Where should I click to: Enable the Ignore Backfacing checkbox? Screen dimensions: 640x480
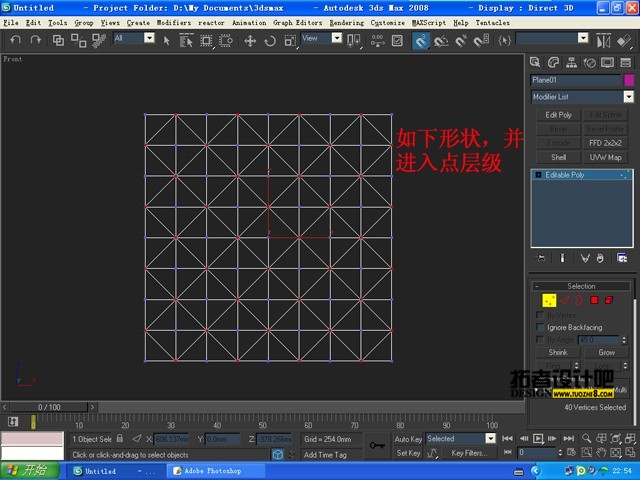540,327
